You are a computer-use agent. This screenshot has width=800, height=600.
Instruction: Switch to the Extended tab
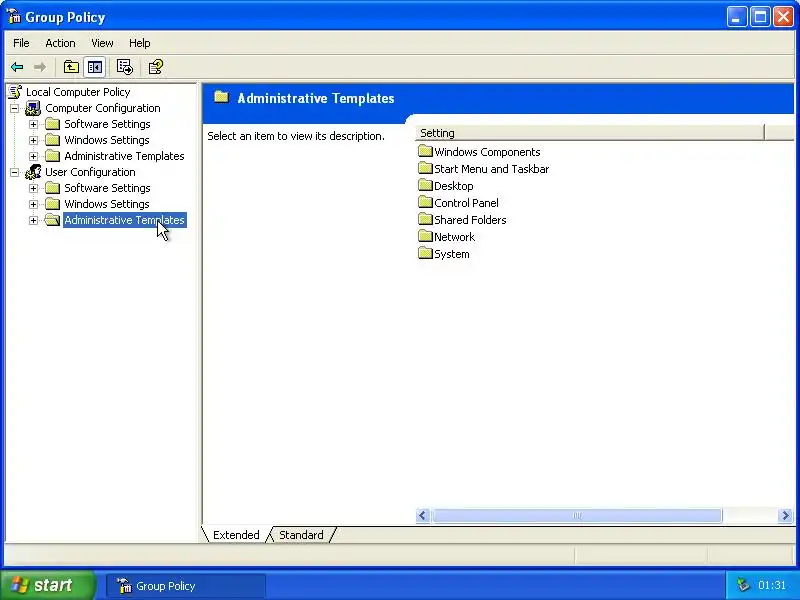236,535
